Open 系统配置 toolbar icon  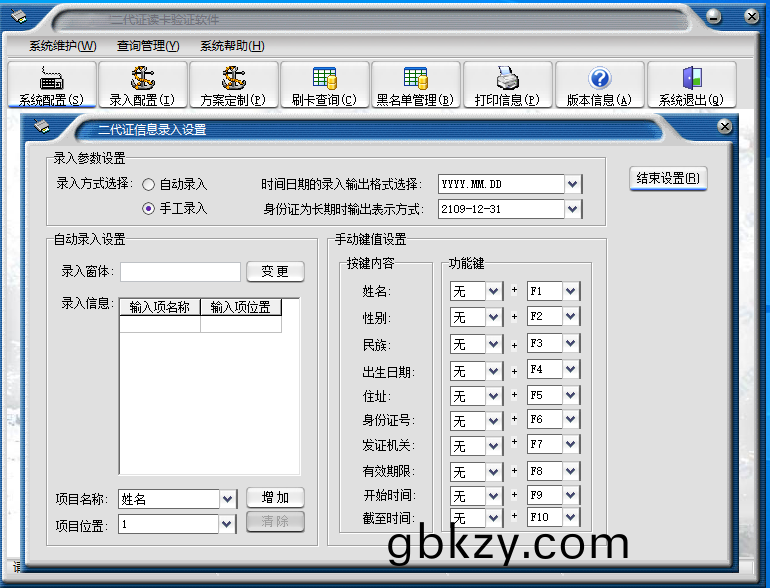click(51, 78)
